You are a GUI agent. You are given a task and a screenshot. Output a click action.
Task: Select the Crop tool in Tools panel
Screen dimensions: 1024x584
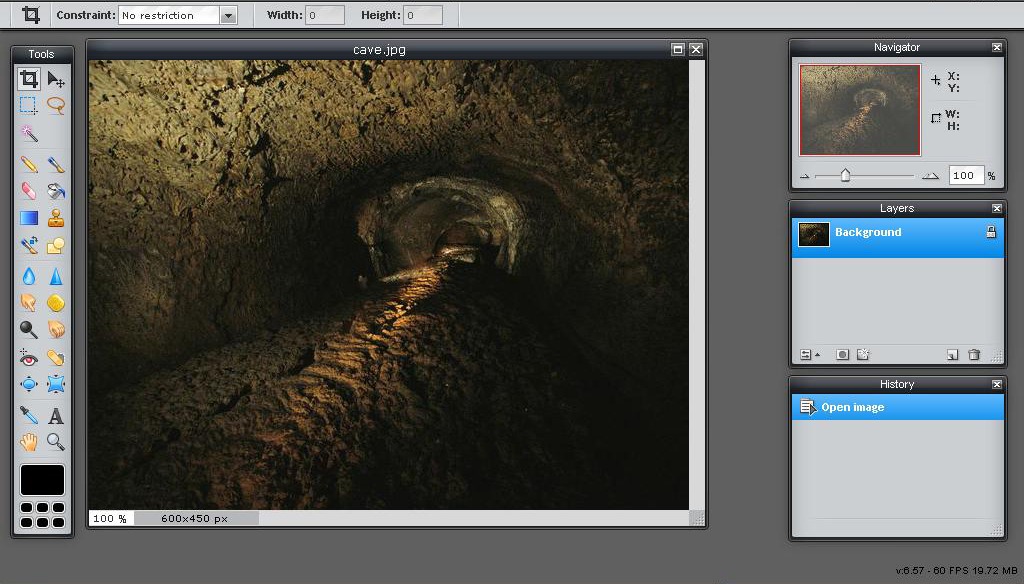(29, 79)
